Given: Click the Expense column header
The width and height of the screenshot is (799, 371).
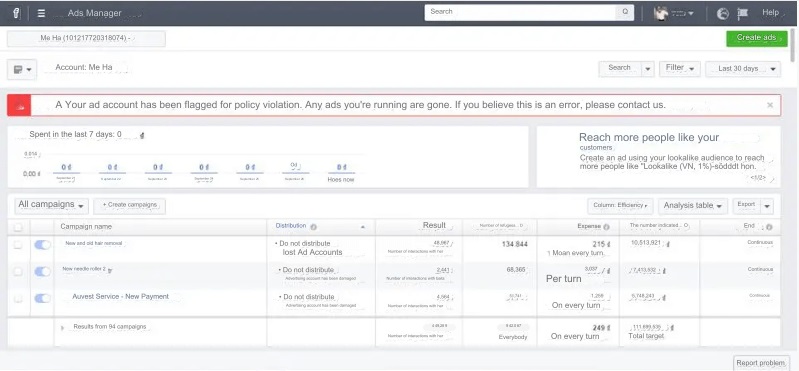Looking at the screenshot, I should point(589,227).
